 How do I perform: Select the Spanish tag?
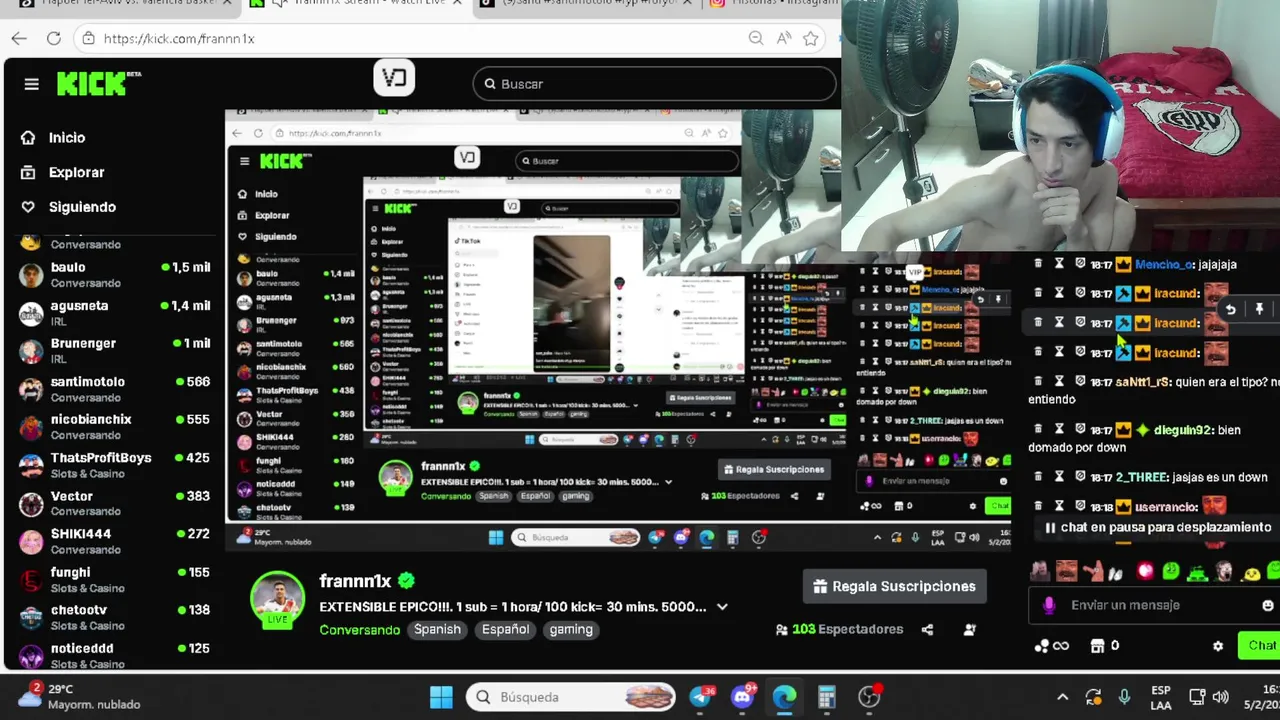point(437,629)
